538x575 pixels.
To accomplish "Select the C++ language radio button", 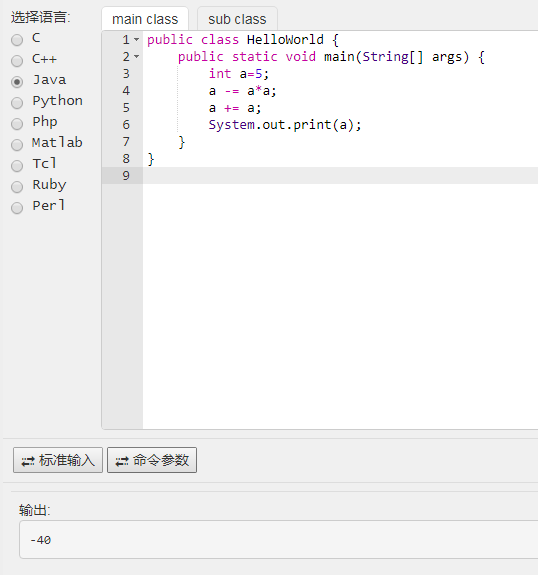I will point(17,61).
